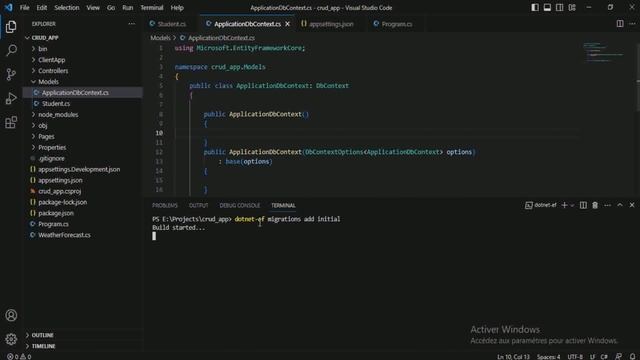Toggle bottom panel layout icon in title bar
Viewport: 640px width, 360px height.
[547, 7]
